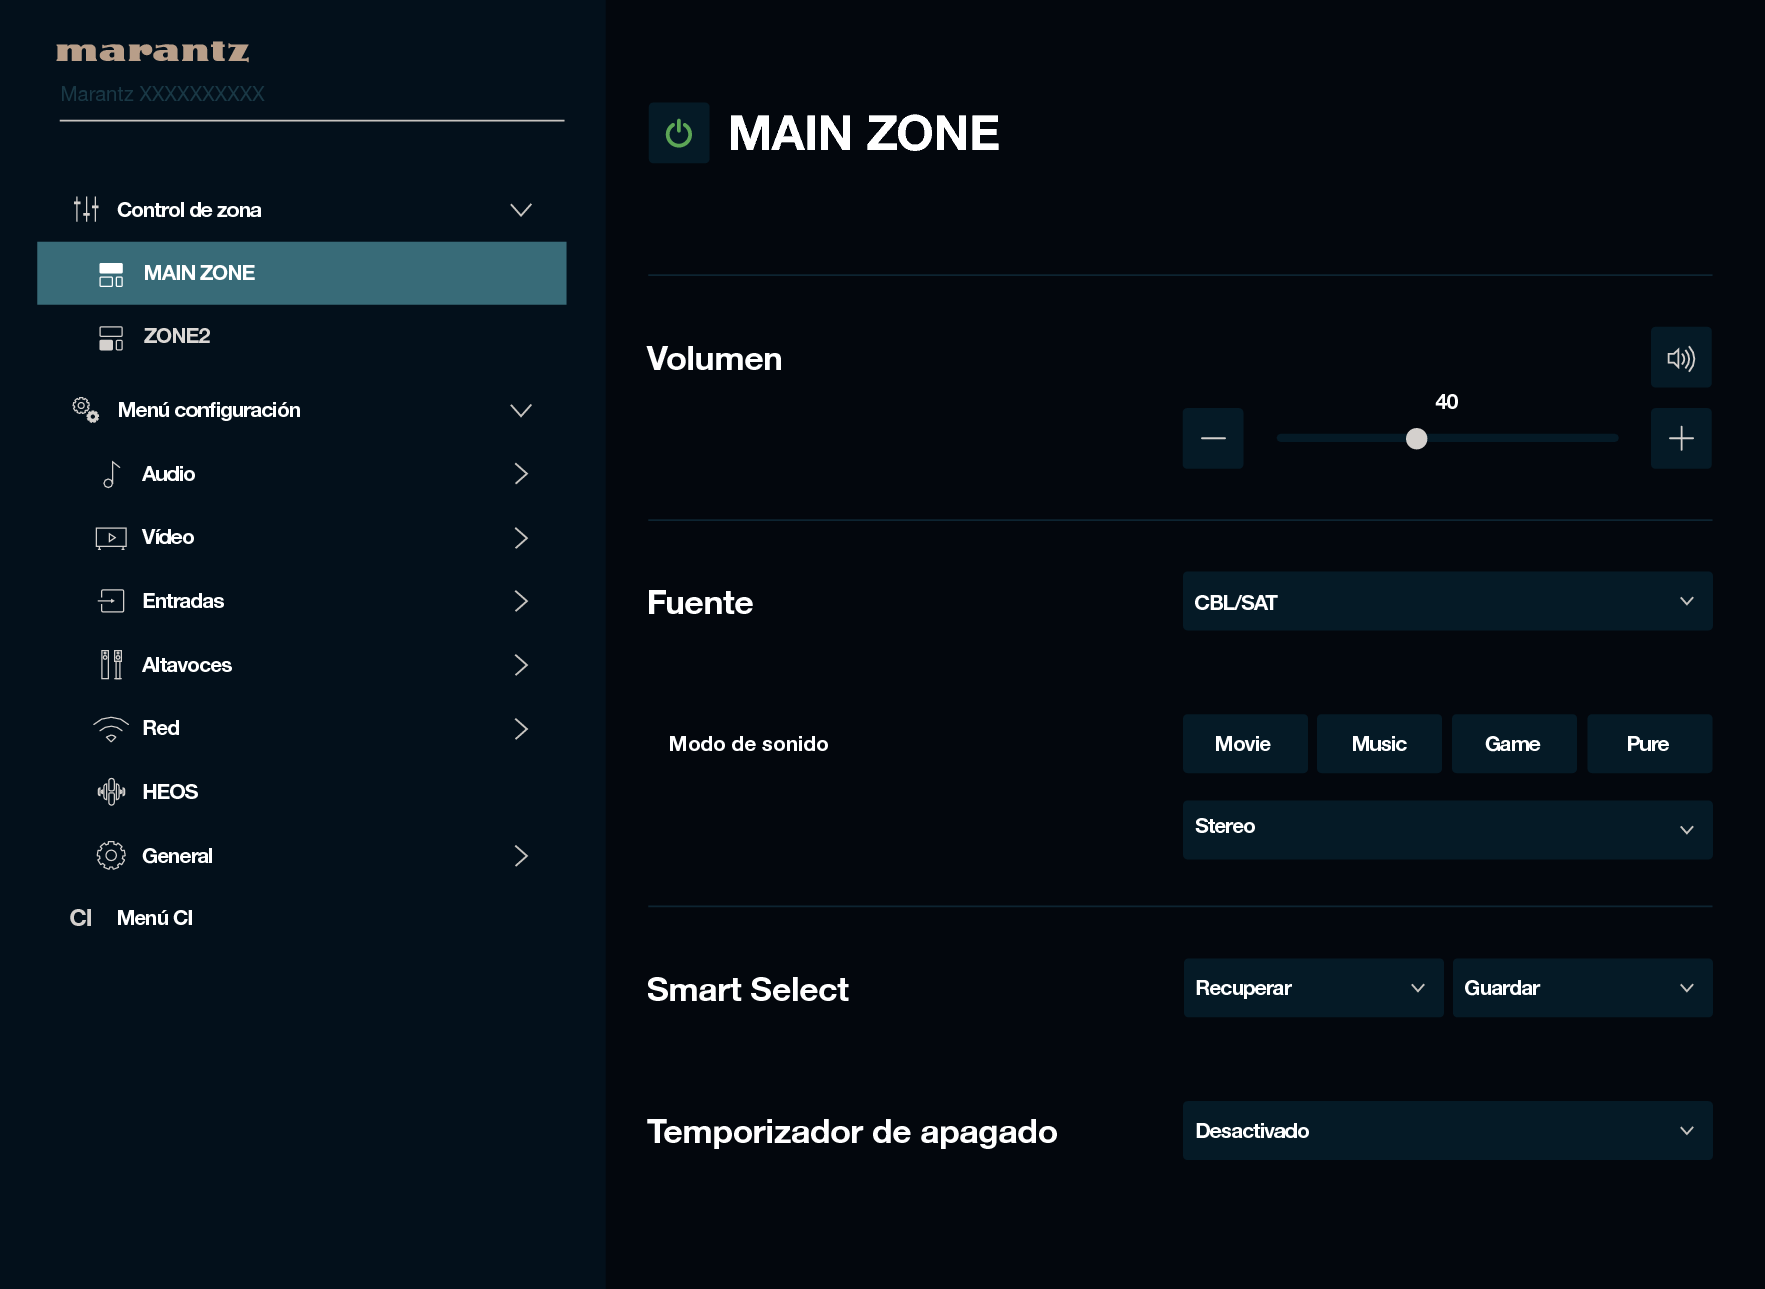Decrease volume with the minus button
1765x1289 pixels.
(1212, 438)
